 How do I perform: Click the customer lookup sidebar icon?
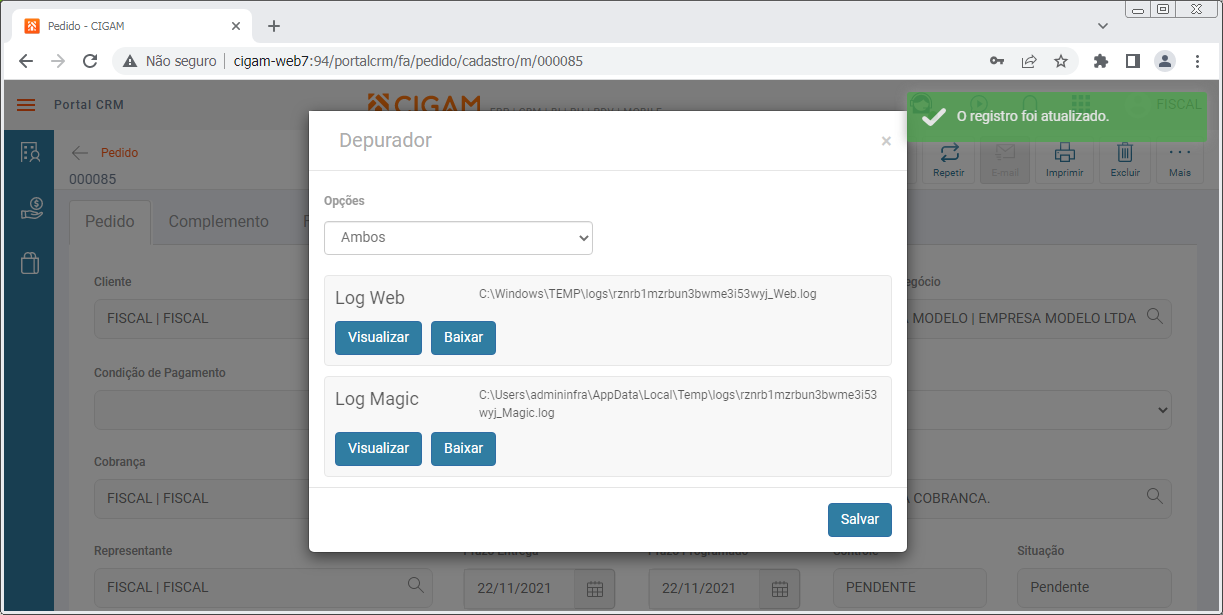[30, 153]
